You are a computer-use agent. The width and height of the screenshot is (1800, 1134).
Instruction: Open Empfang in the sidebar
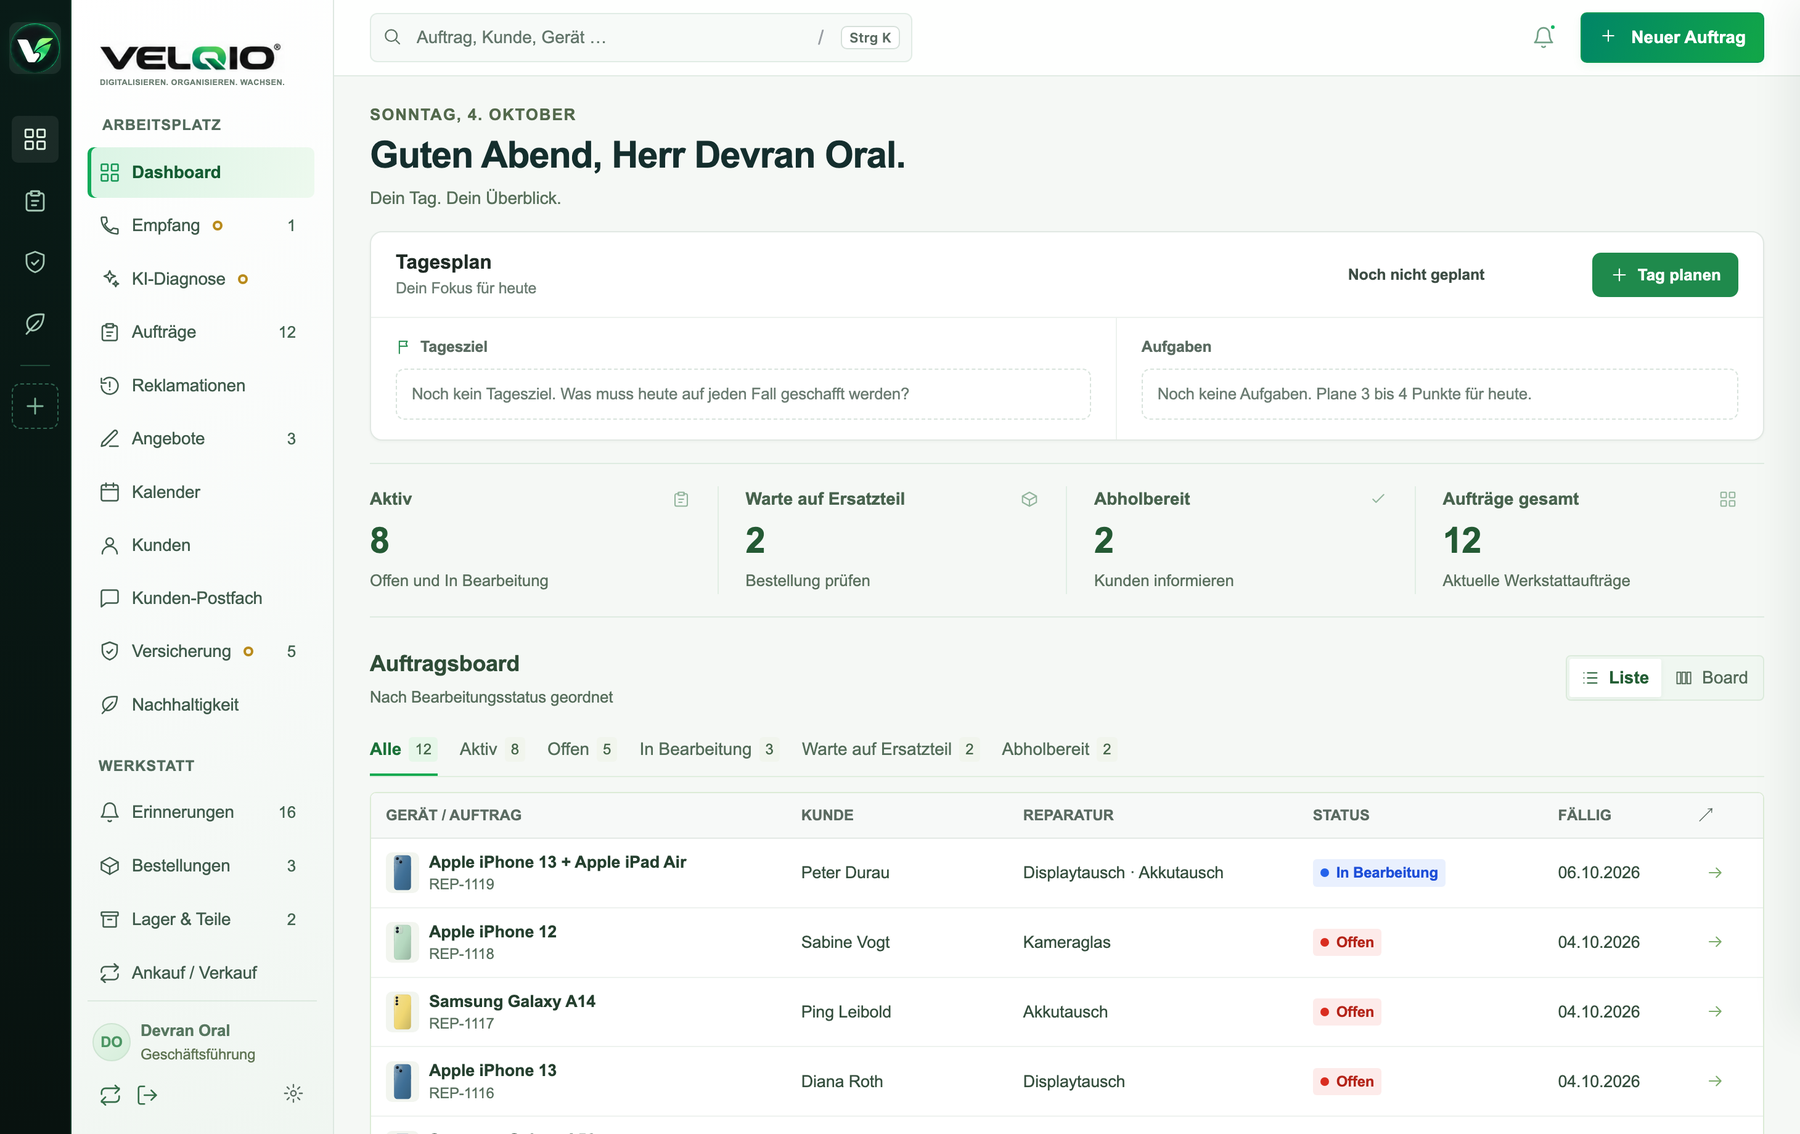201,226
